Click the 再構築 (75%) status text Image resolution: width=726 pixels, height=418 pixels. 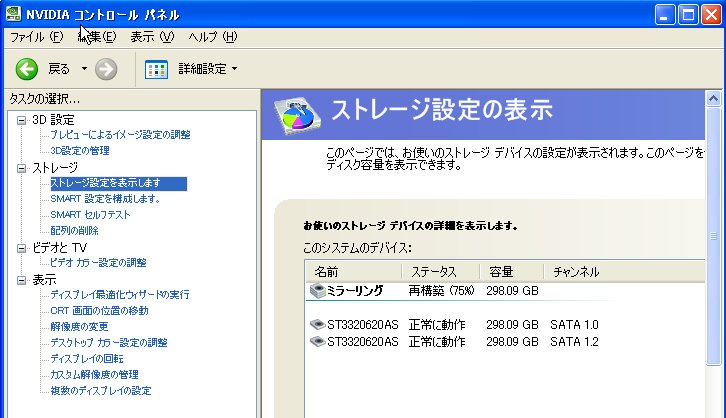(x=441, y=291)
